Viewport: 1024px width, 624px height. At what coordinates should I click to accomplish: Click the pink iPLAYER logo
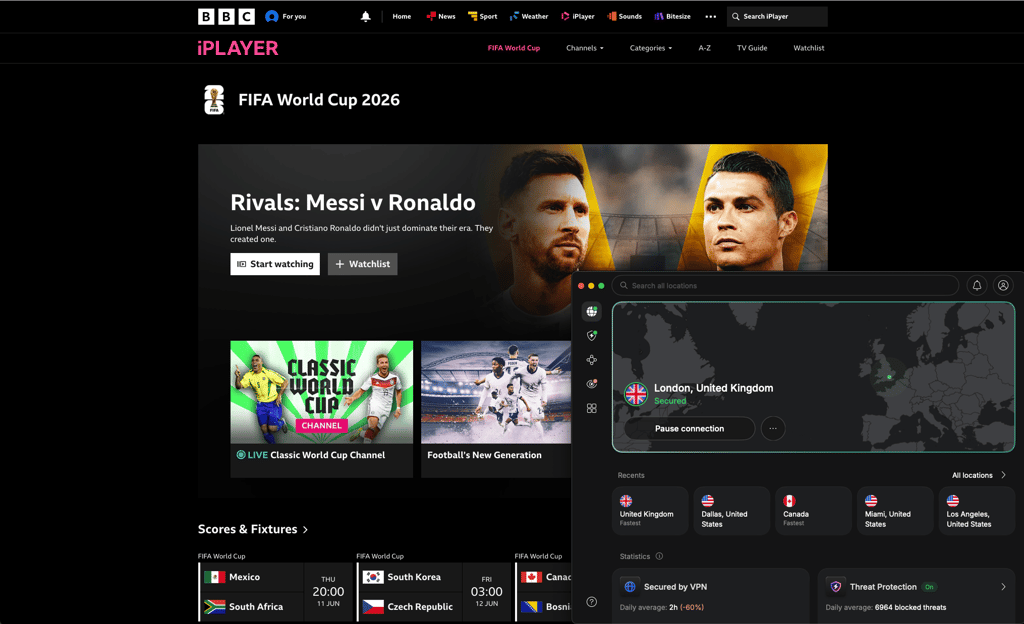click(x=238, y=48)
